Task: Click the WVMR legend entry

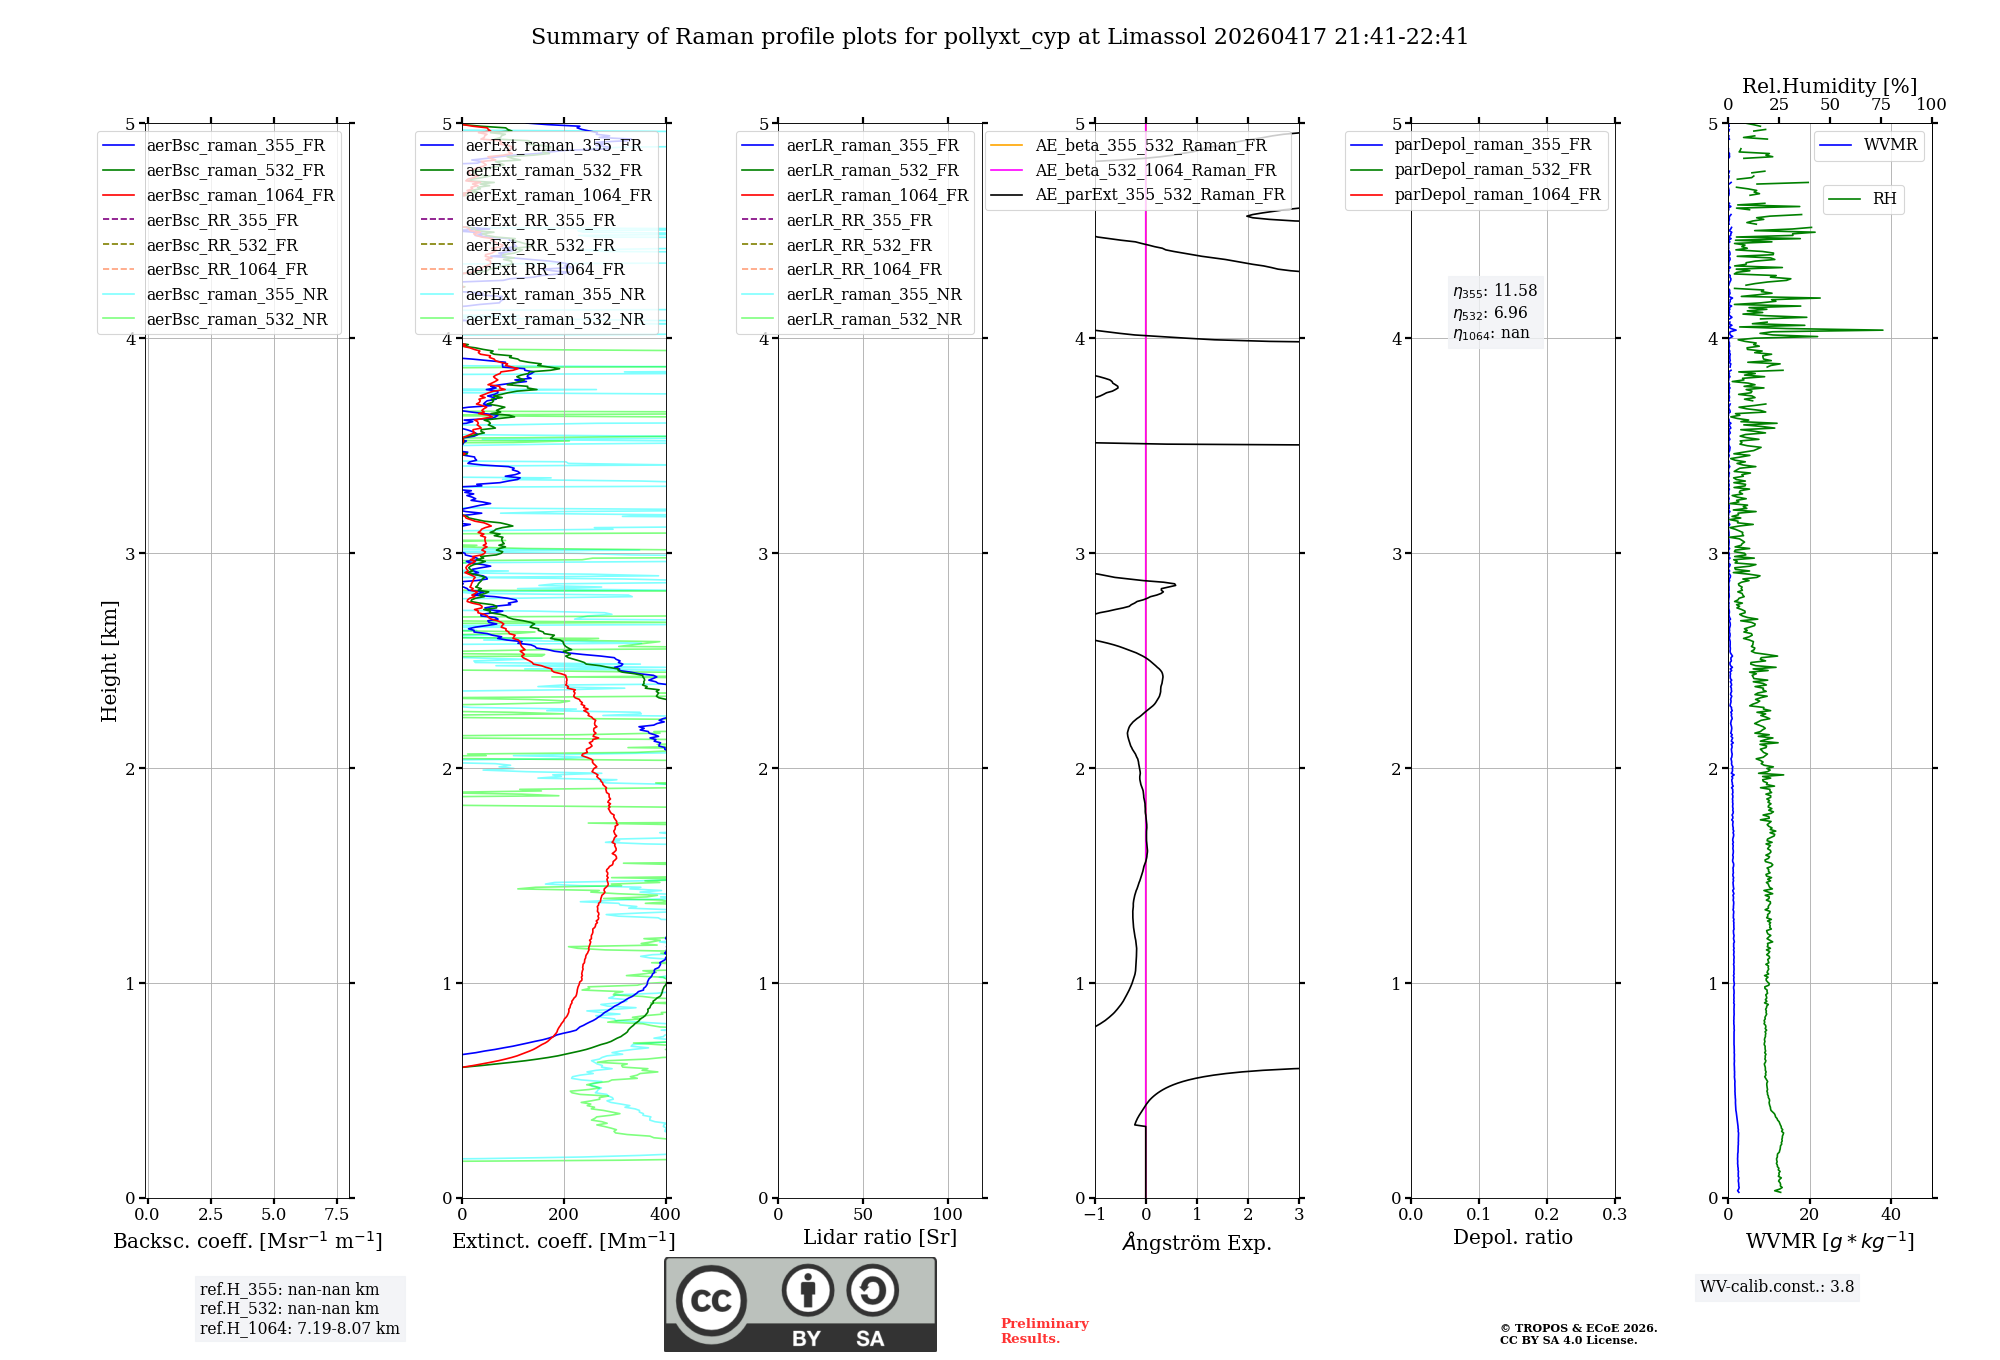Action: (1889, 145)
